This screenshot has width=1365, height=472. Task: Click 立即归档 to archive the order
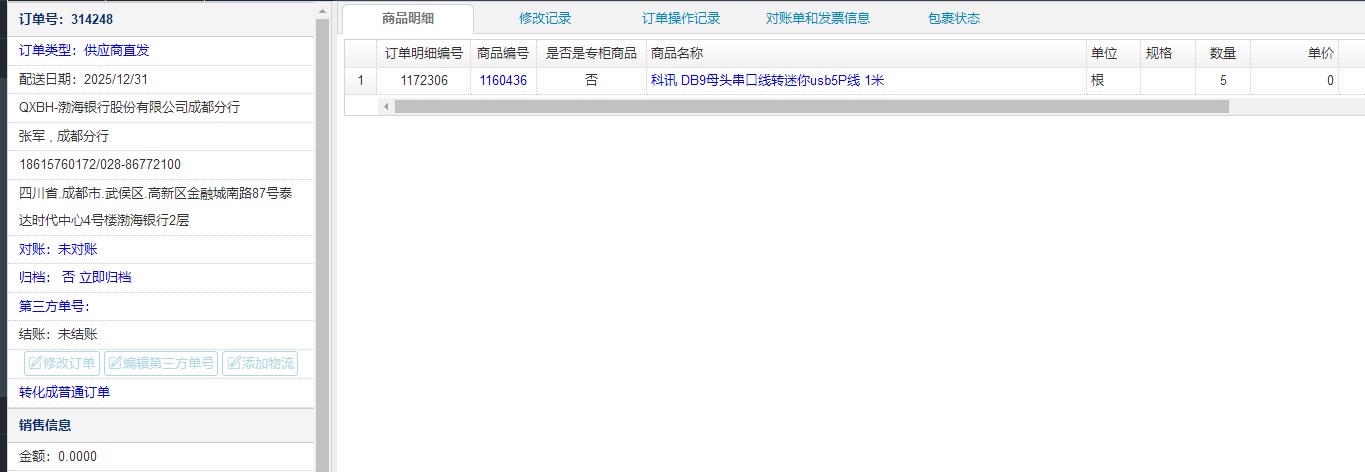[105, 277]
